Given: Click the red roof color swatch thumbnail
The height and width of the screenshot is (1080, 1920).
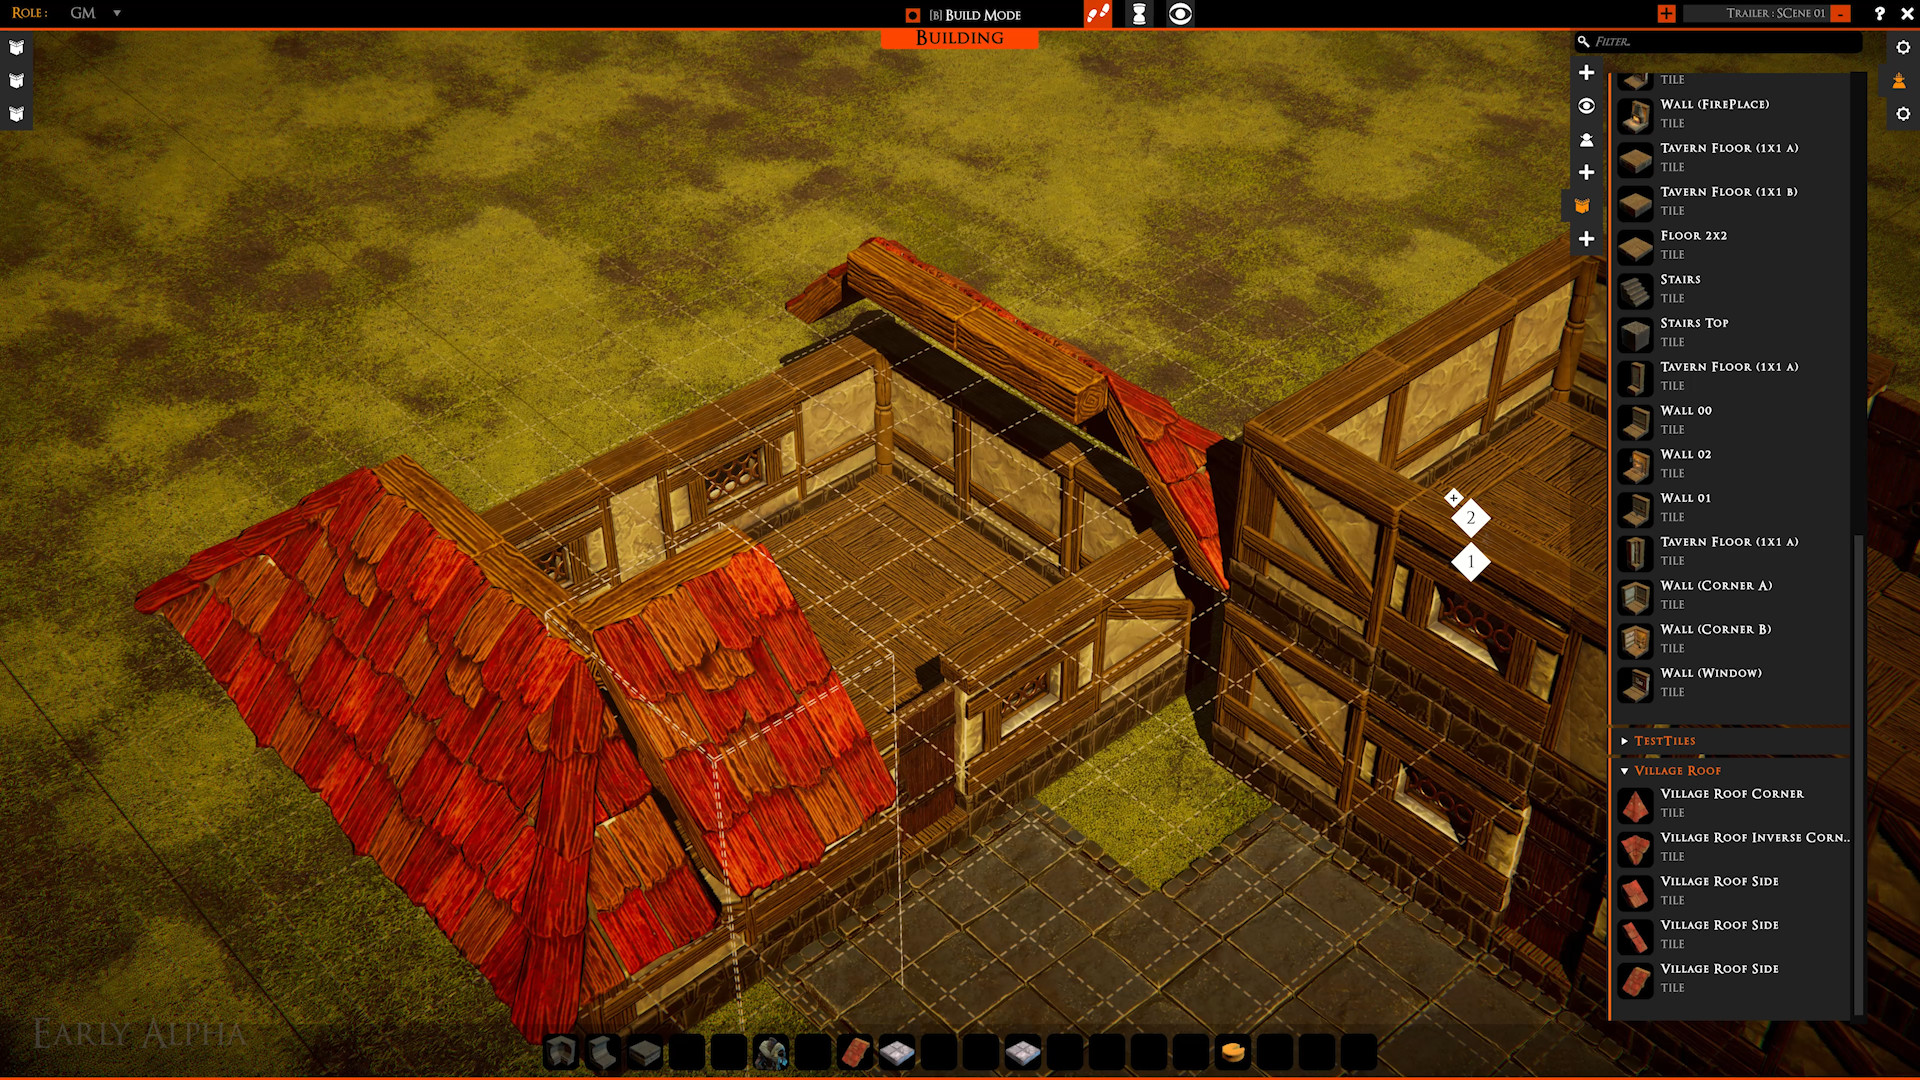Looking at the screenshot, I should (x=855, y=1051).
